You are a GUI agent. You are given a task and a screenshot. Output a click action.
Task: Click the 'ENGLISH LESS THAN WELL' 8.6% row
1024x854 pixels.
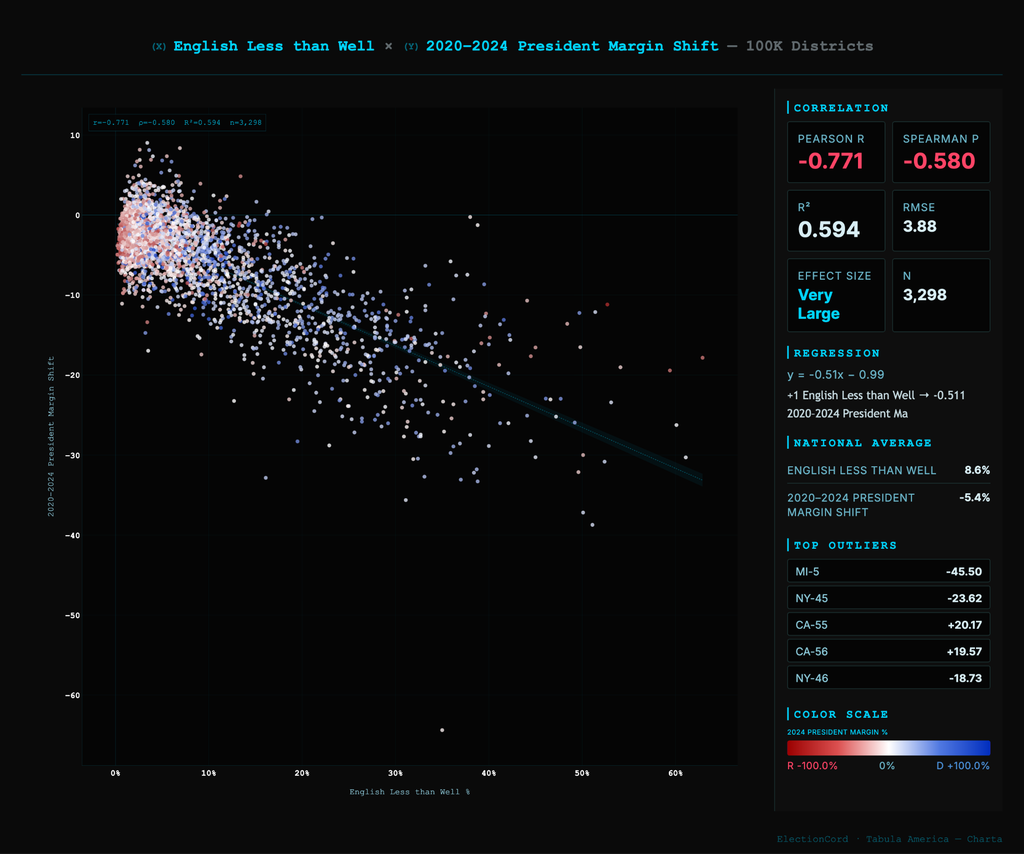888,470
